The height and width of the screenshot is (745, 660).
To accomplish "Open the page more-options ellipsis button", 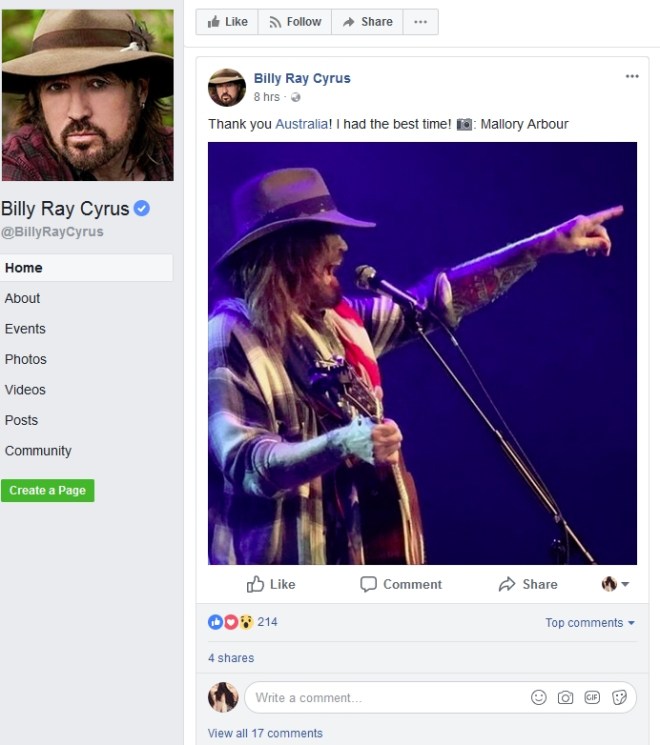I will click(421, 22).
